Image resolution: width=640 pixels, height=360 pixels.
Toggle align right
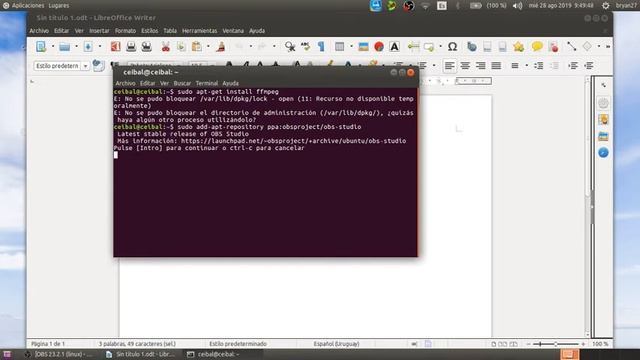[x=480, y=66]
